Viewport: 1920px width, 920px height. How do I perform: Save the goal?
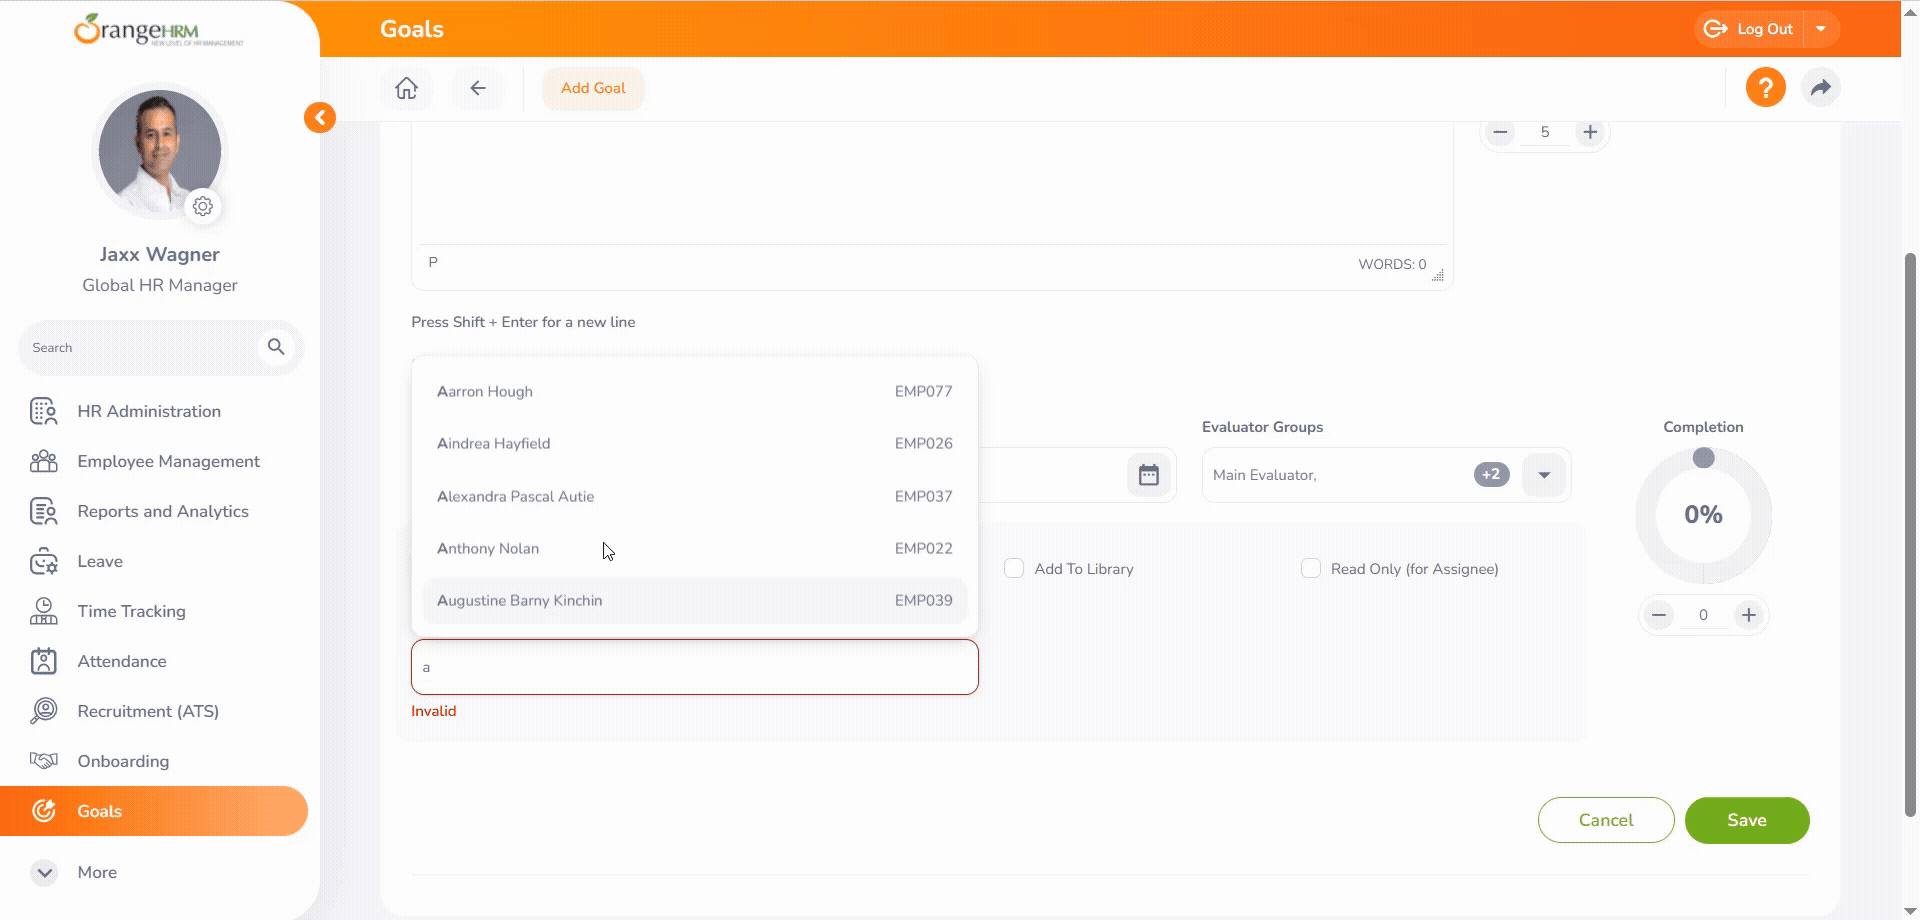coord(1746,820)
